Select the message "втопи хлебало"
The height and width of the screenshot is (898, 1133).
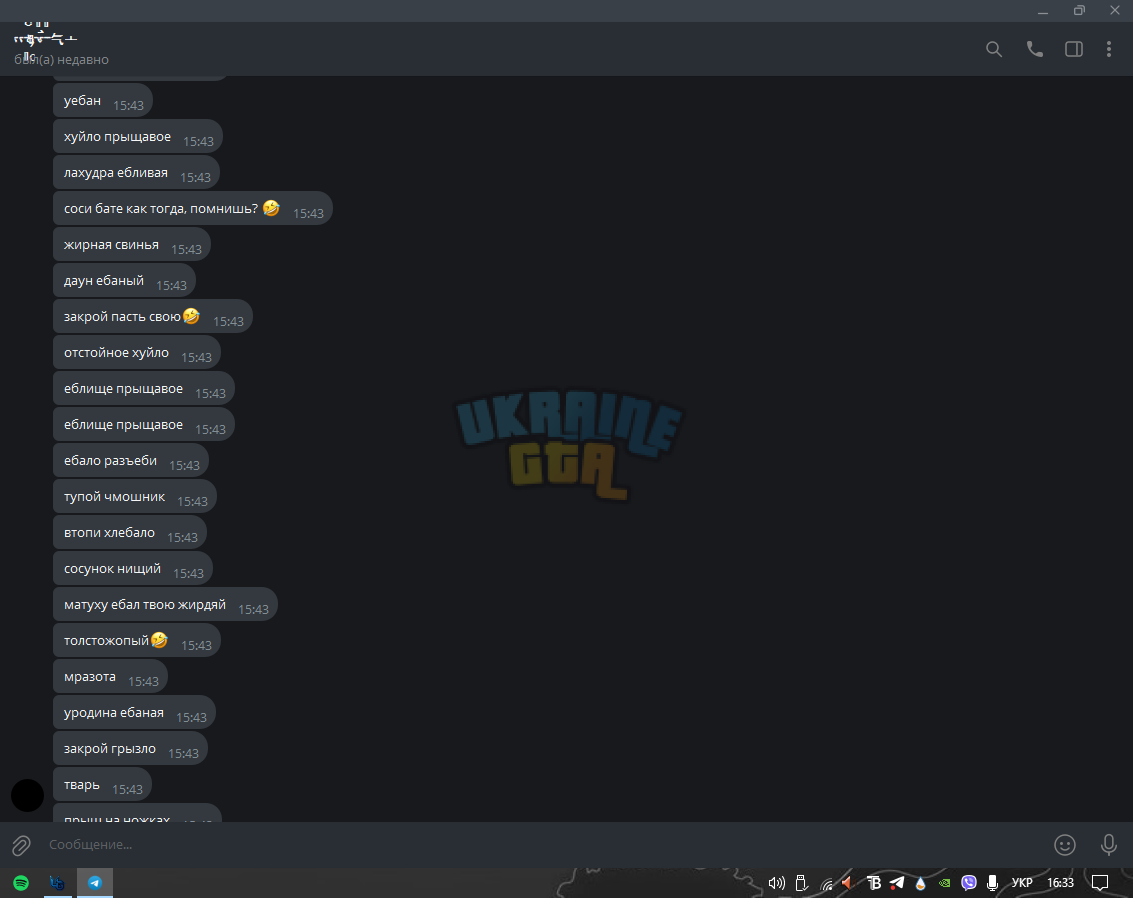coord(129,533)
